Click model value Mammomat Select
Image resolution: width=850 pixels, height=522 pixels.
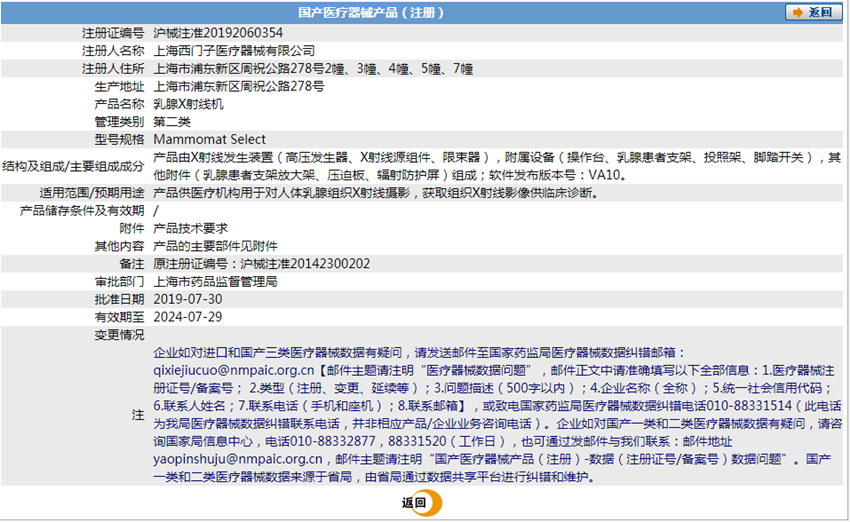[x=209, y=139]
